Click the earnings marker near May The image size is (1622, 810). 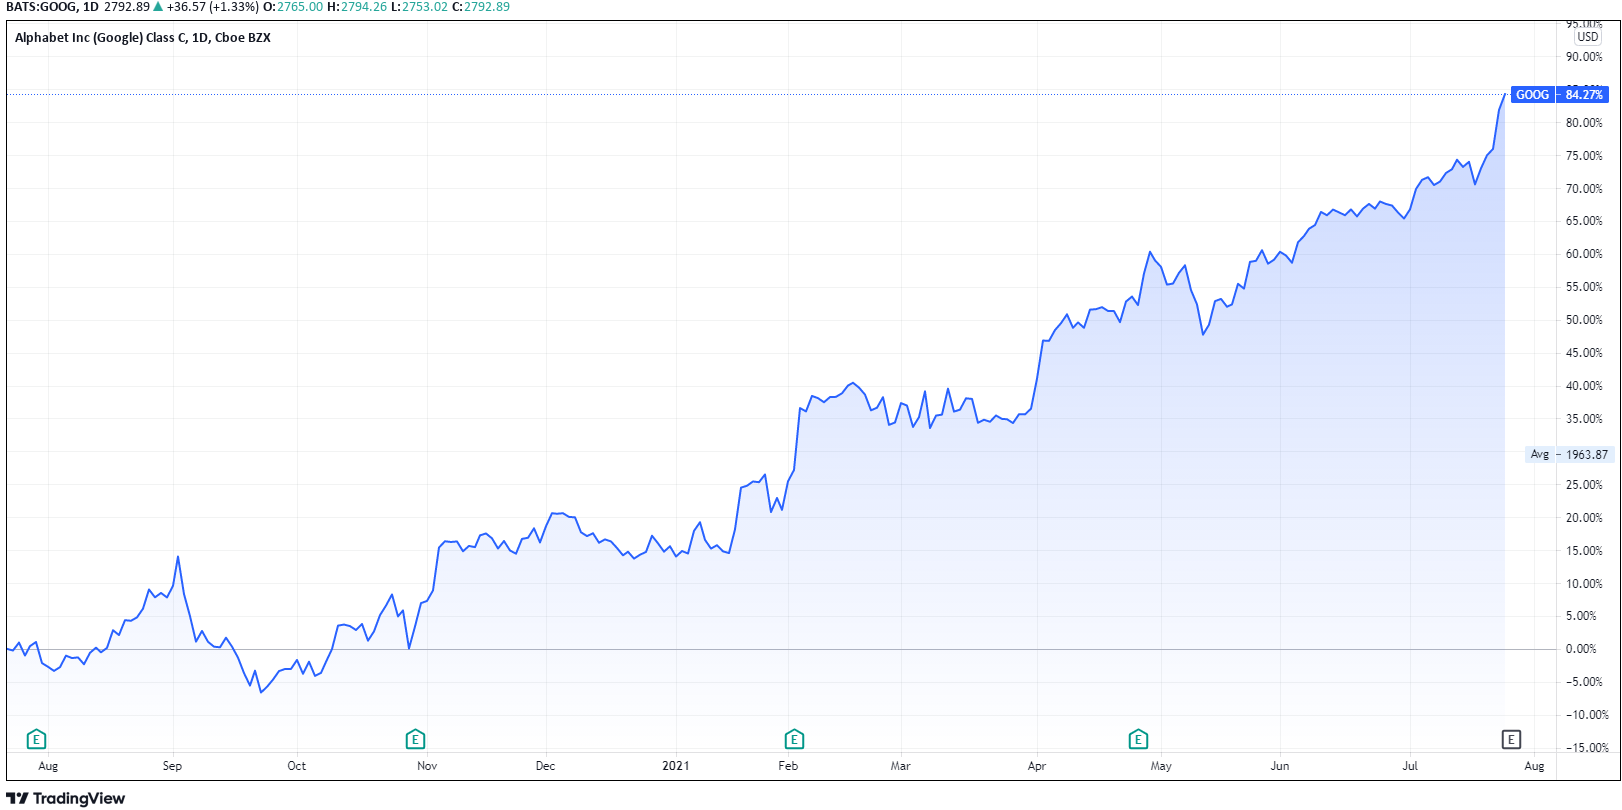click(x=1138, y=739)
